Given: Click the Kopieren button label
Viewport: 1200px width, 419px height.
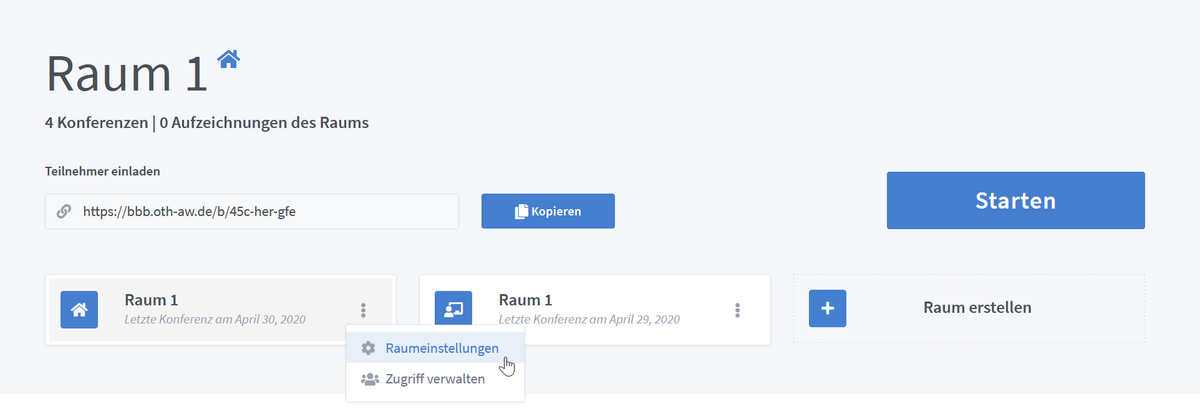Looking at the screenshot, I should 556,212.
